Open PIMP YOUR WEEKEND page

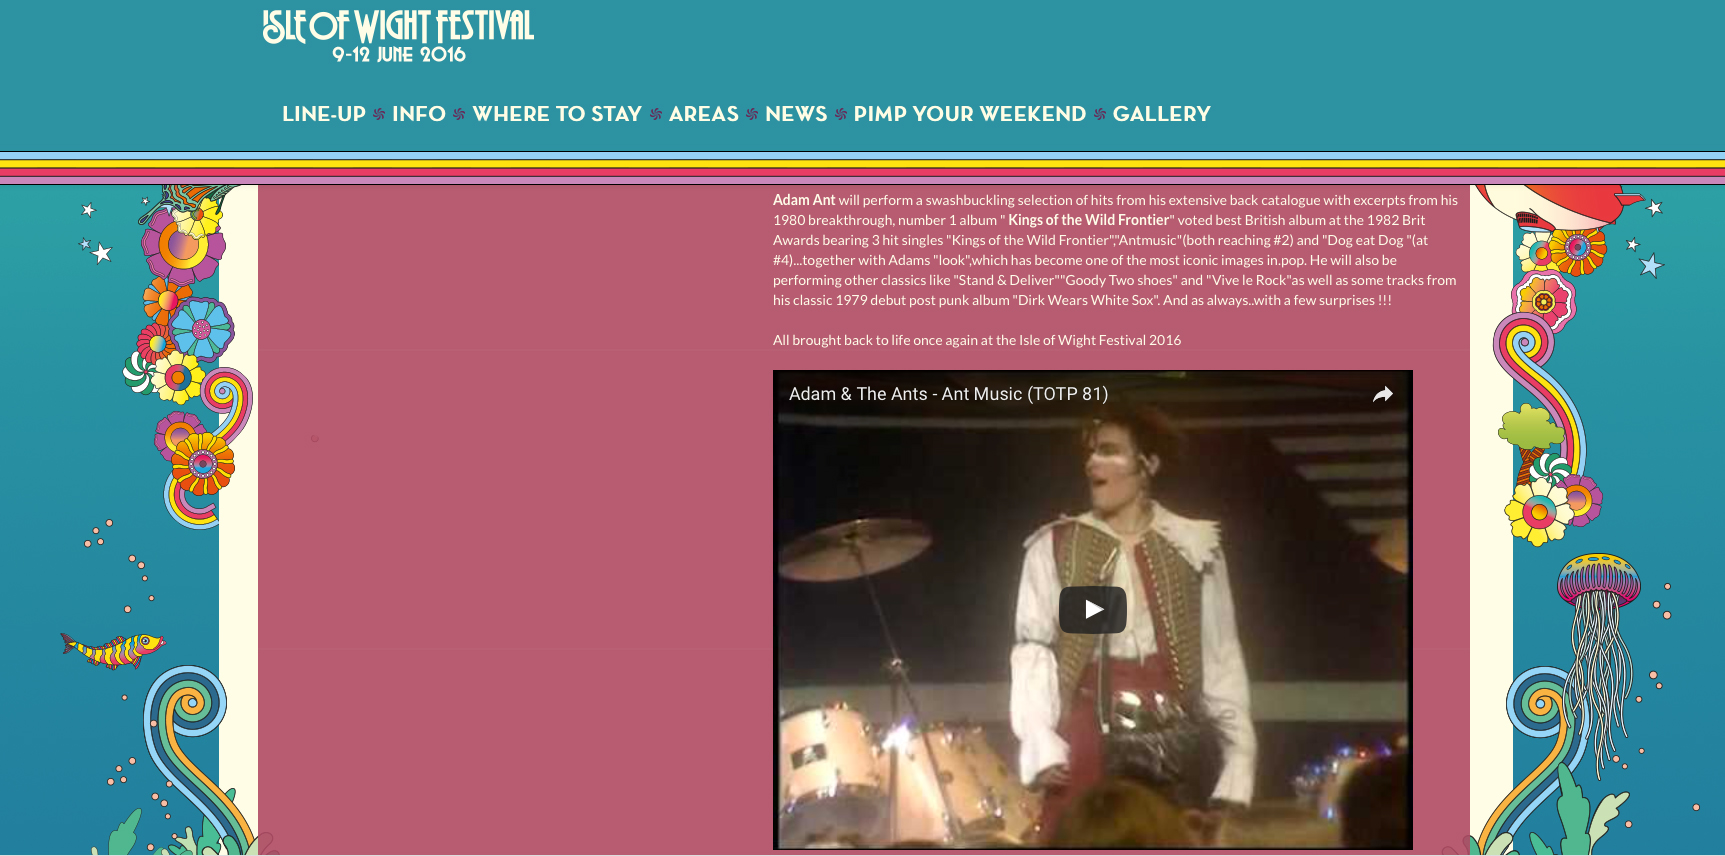click(x=970, y=114)
